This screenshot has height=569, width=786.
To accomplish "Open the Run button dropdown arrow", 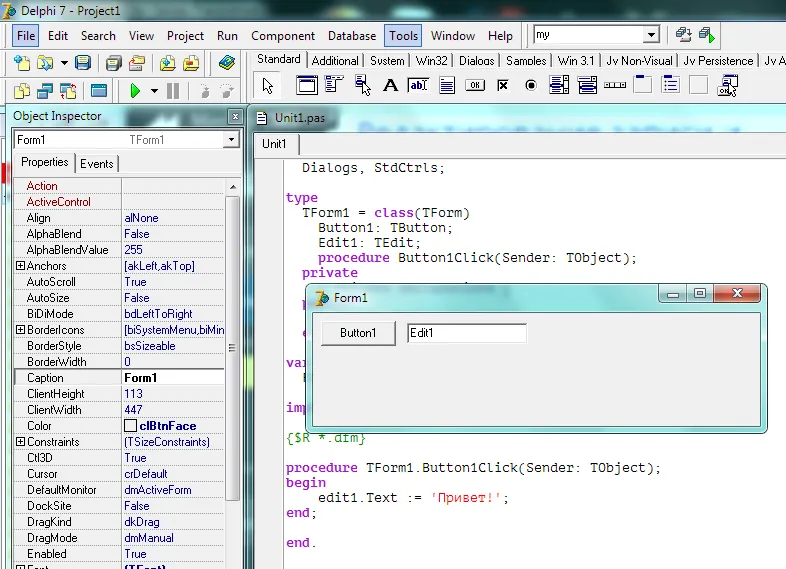I will (x=154, y=91).
